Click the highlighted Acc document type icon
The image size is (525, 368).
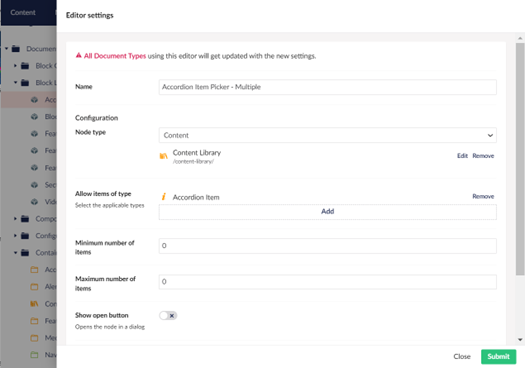(x=34, y=100)
